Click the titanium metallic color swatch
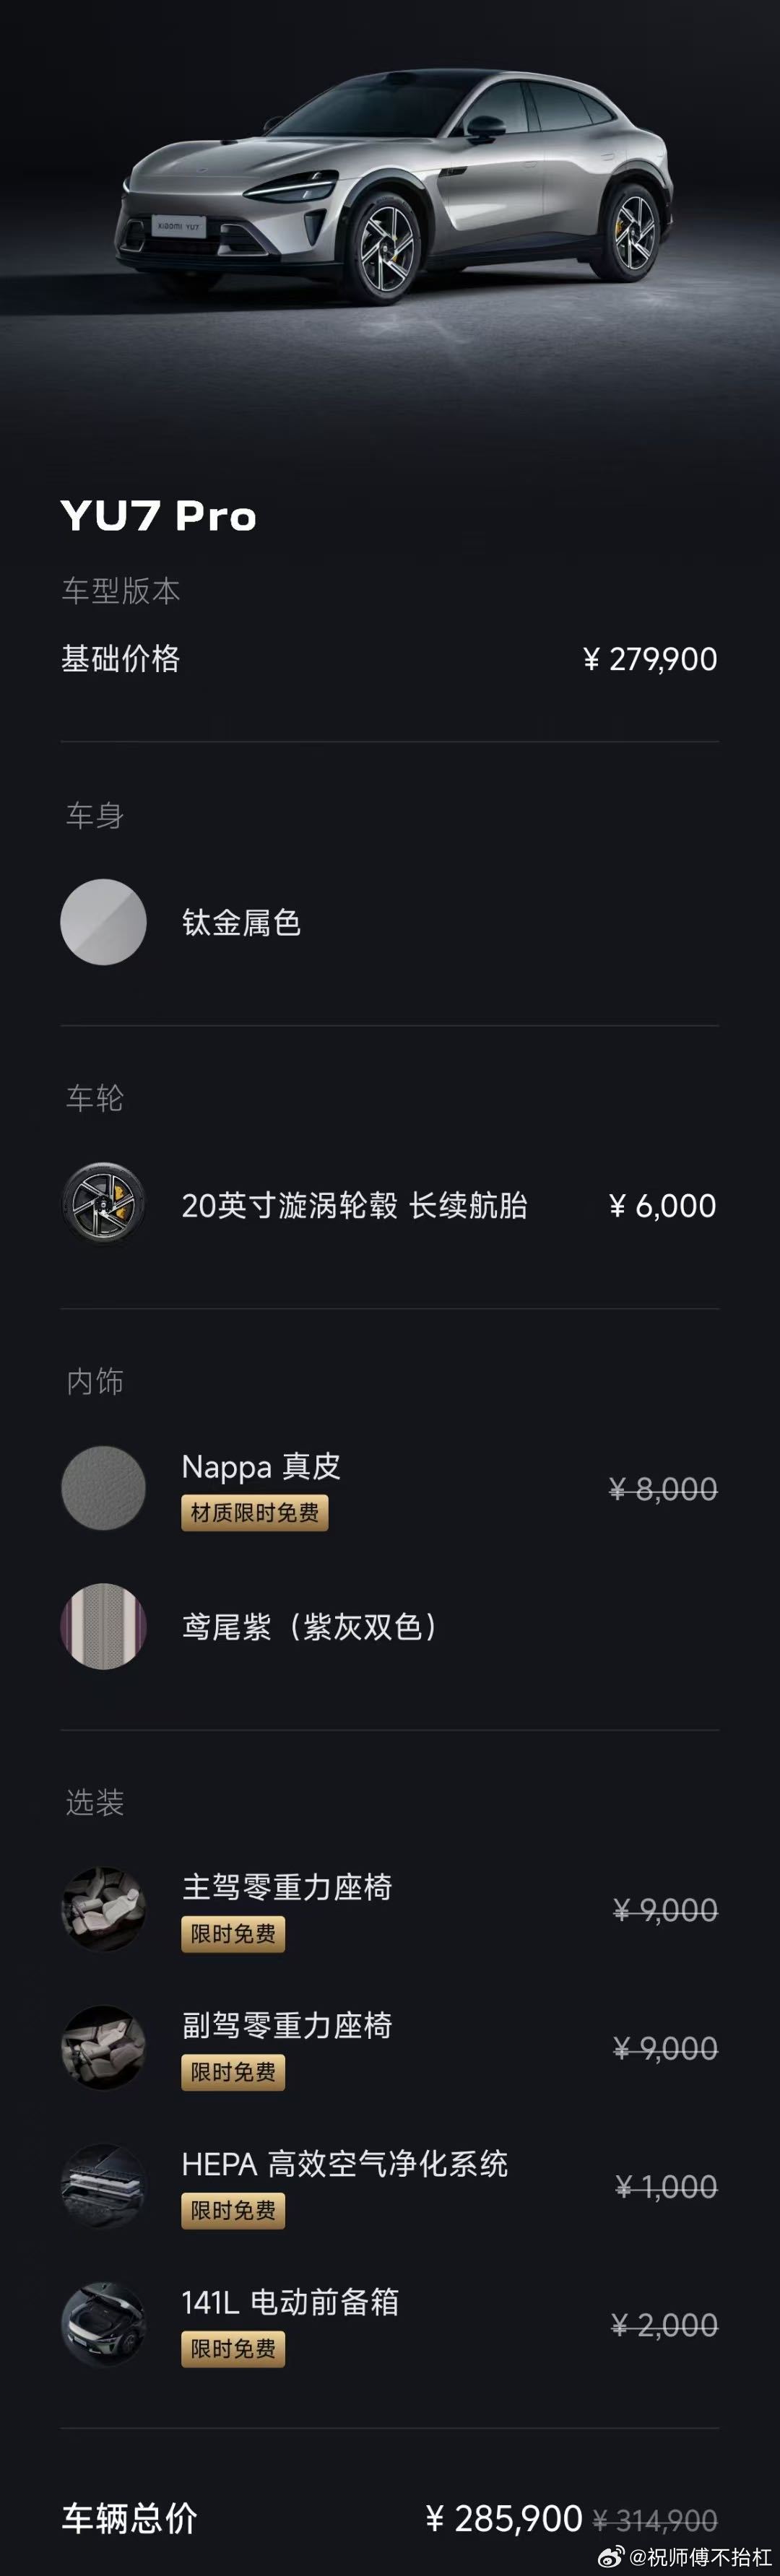780x2576 pixels. (104, 922)
